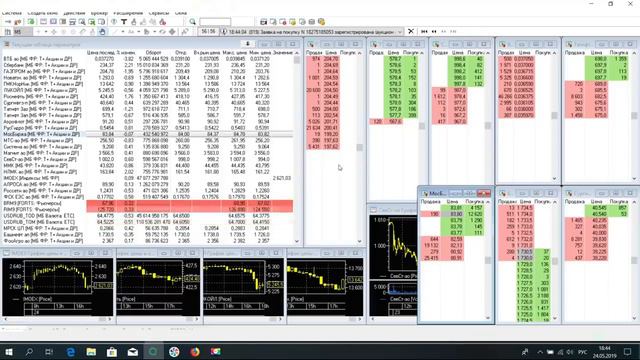The image size is (640, 360).
Task: Expand the message history dropdown arrow
Action: 400,31
